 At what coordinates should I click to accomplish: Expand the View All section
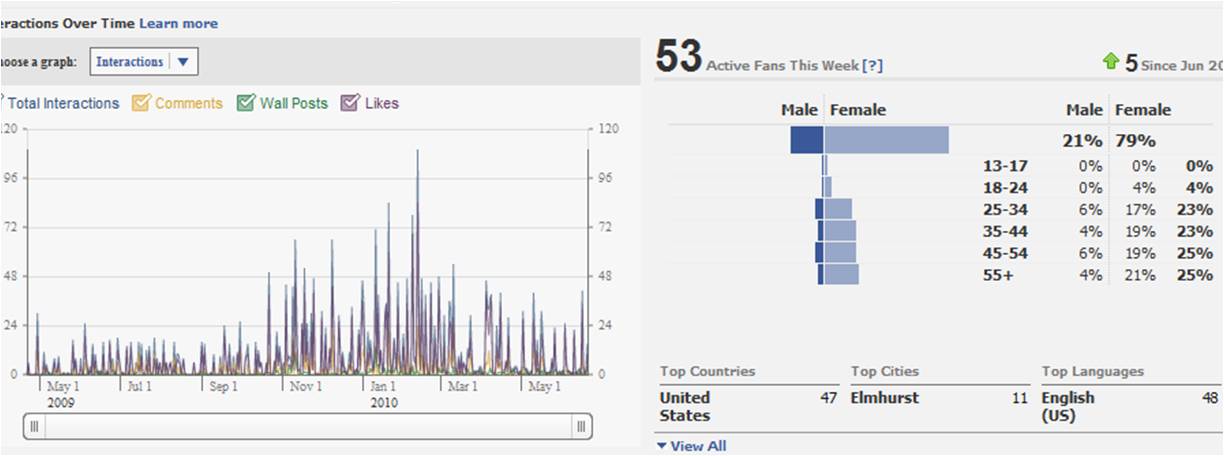point(692,446)
